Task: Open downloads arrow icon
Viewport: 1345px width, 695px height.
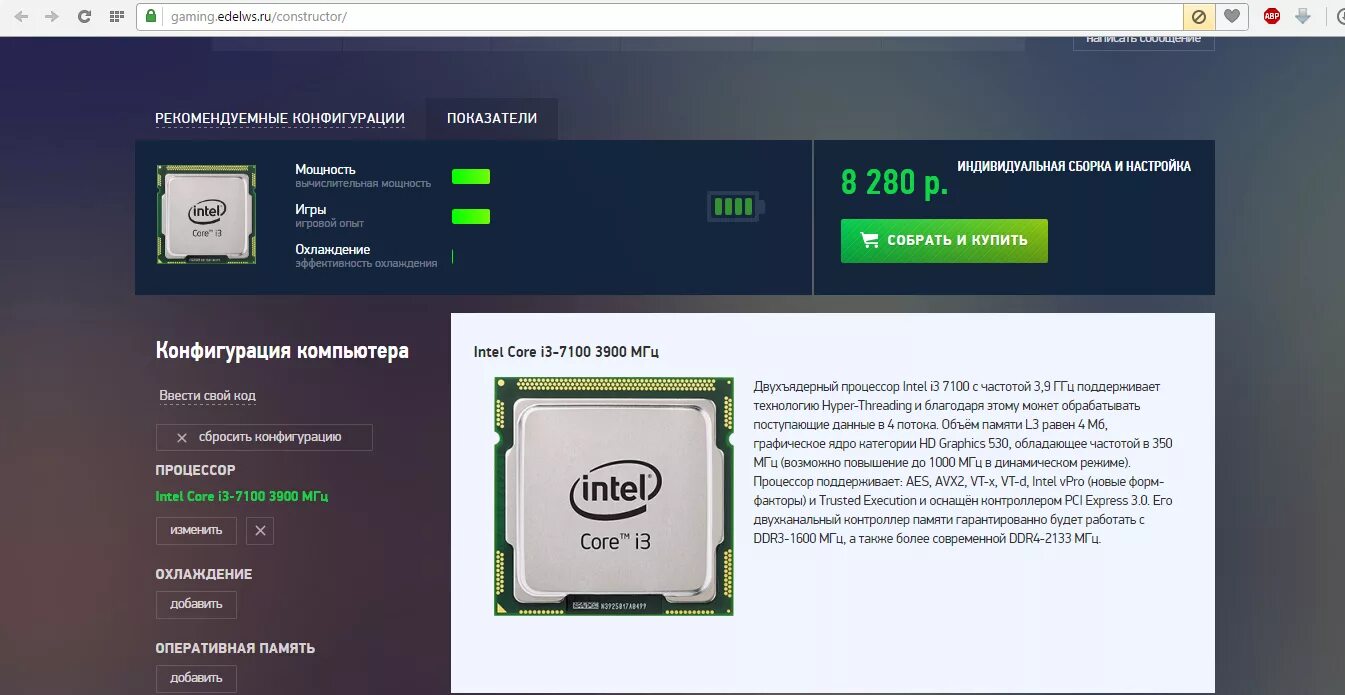Action: (x=1303, y=16)
